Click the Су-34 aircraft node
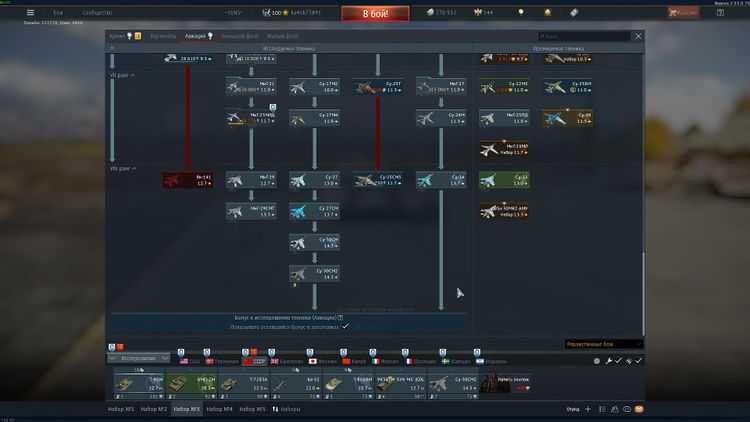Screen dimensions: 750x422 [x=441, y=180]
